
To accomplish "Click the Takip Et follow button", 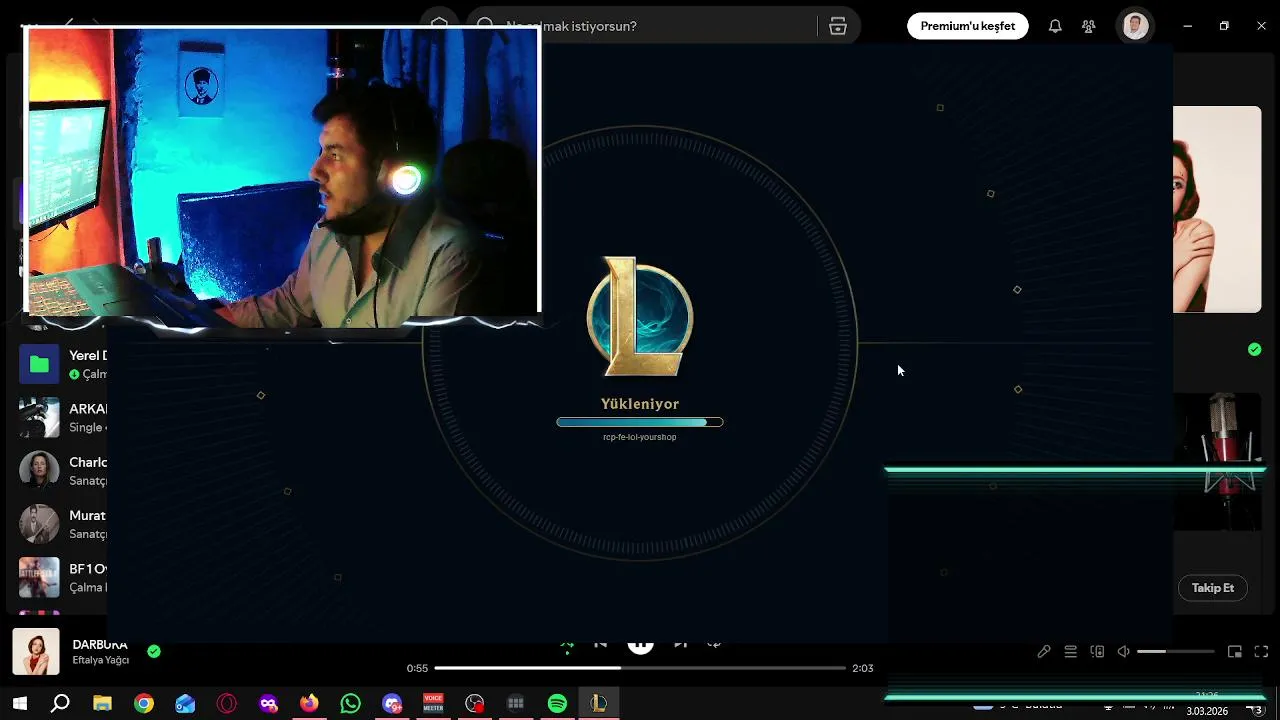I will [x=1213, y=588].
